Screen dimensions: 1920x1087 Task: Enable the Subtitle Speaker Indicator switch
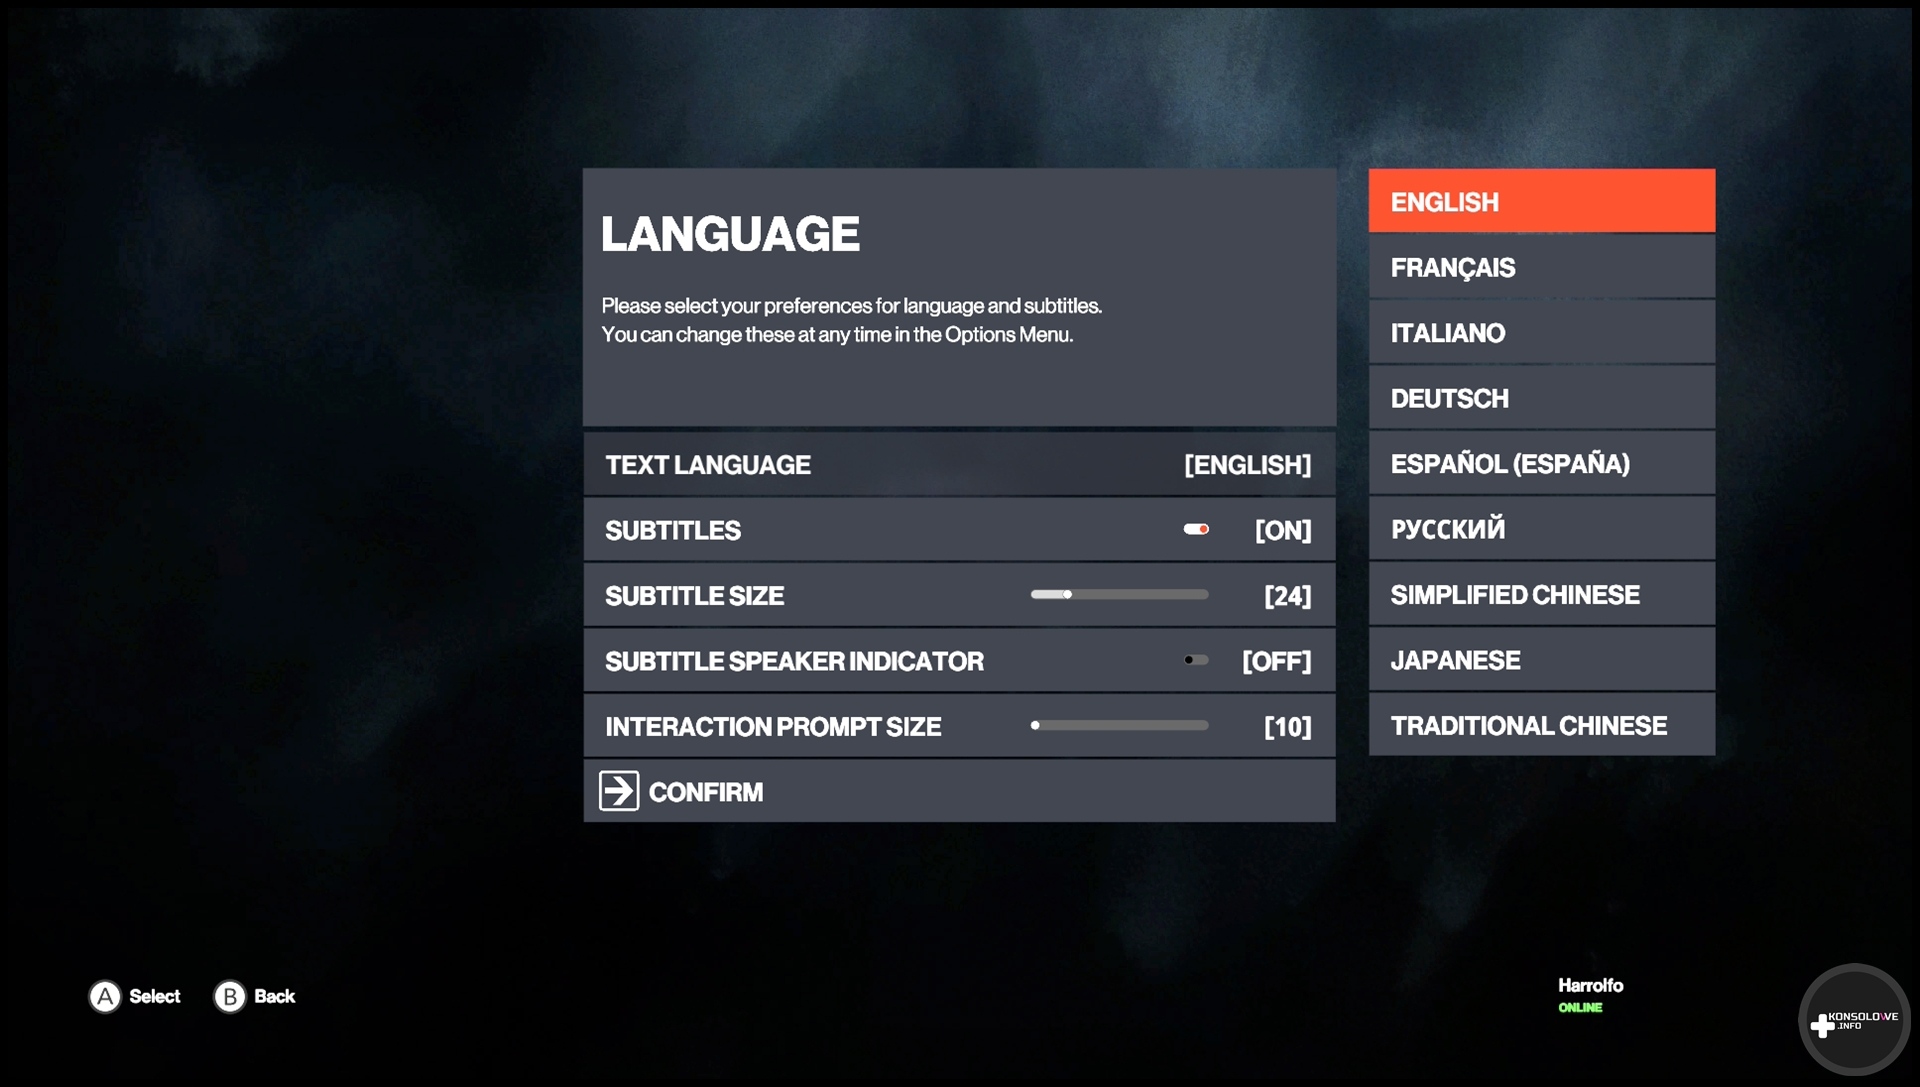click(1196, 660)
